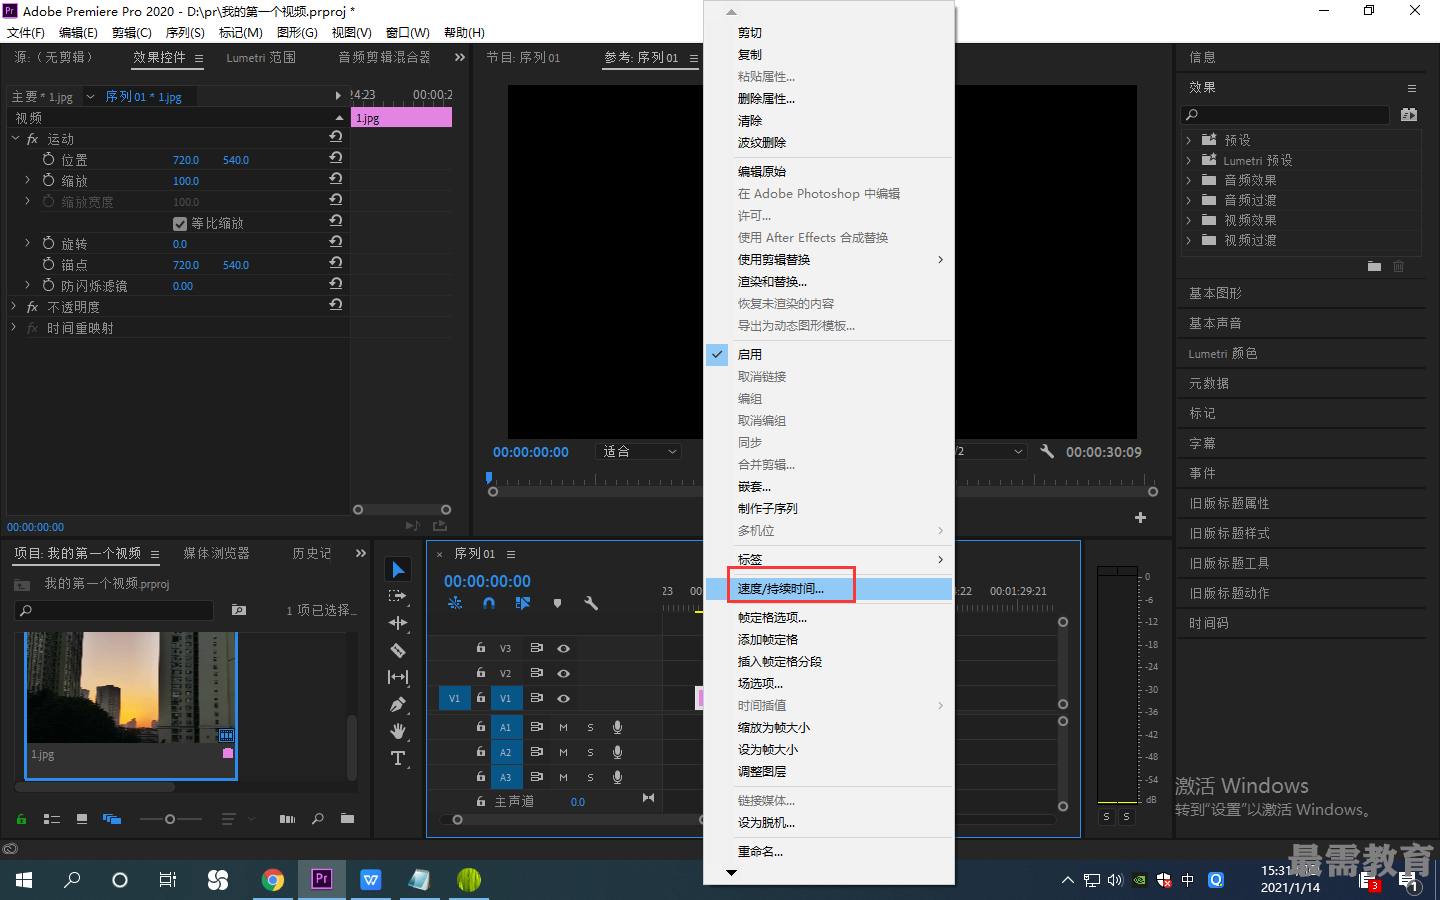This screenshot has width=1440, height=900.
Task: Choose 波纹删除 from context menu
Action: 829,143
